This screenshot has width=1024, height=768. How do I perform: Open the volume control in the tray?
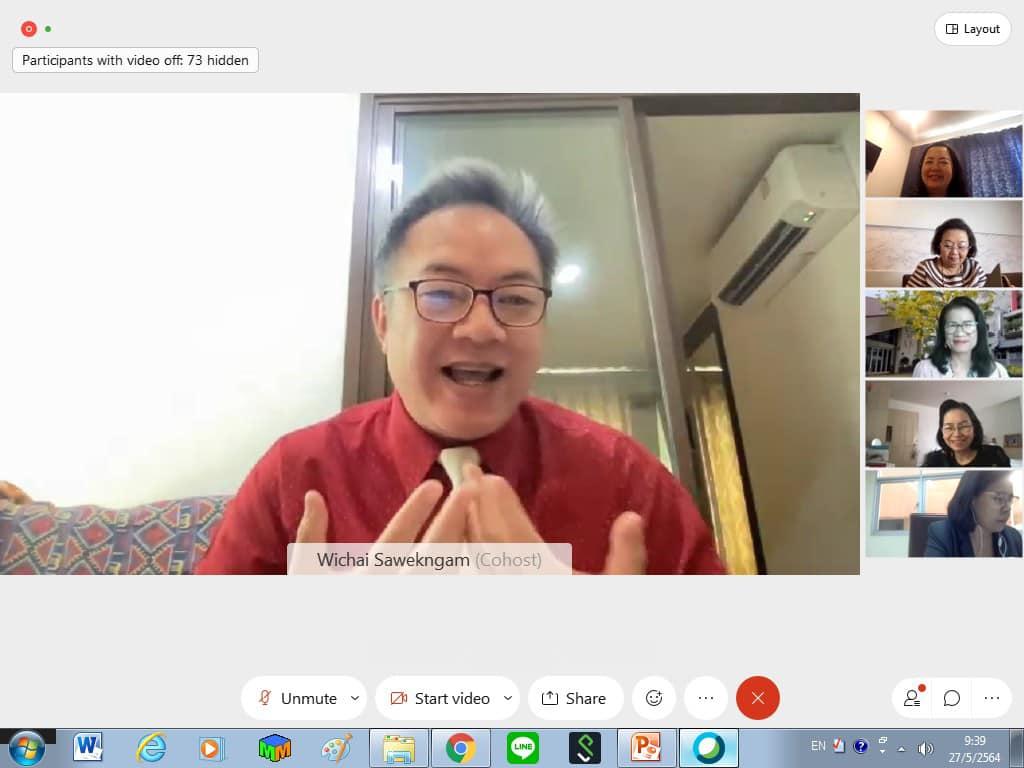[x=925, y=748]
